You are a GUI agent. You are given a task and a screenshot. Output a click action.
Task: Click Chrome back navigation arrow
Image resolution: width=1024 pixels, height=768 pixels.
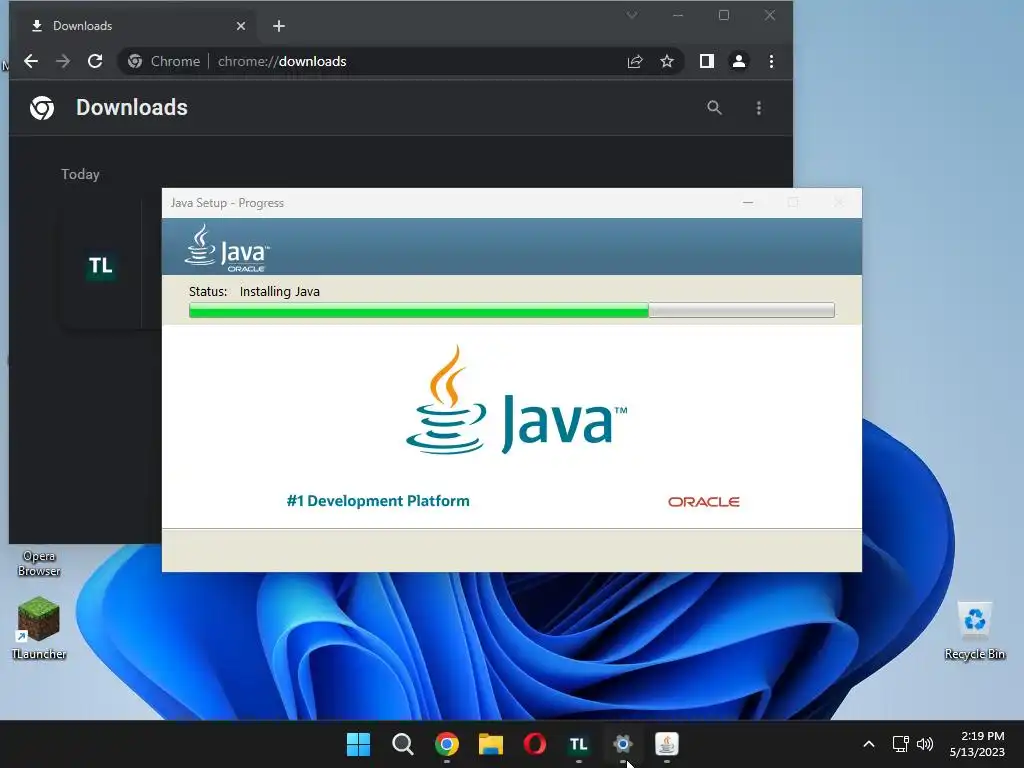pos(31,61)
